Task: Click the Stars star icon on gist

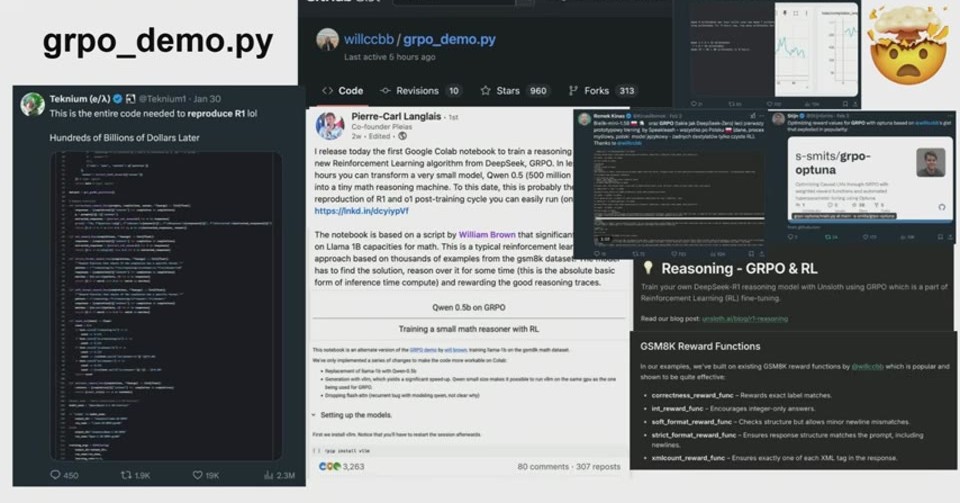Action: tap(486, 91)
